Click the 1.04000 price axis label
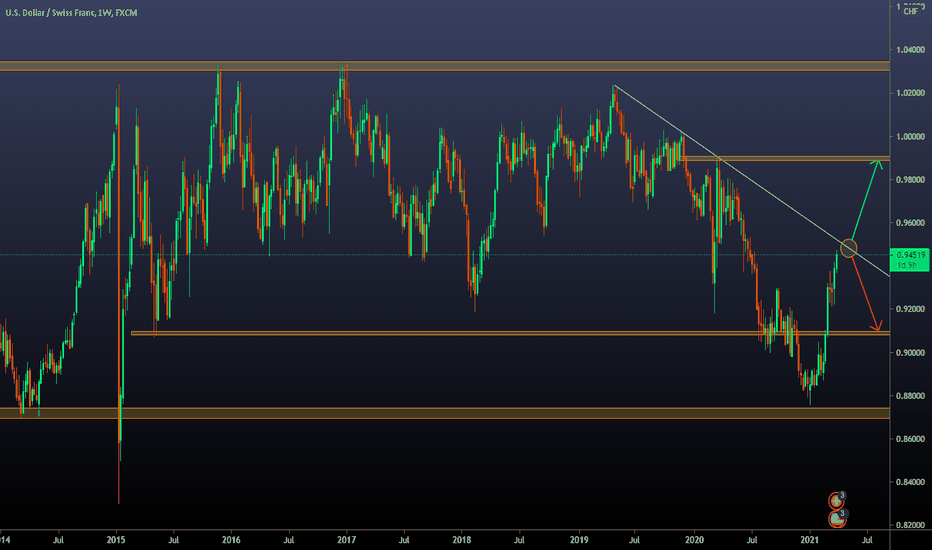The width and height of the screenshot is (932, 550). click(x=911, y=50)
